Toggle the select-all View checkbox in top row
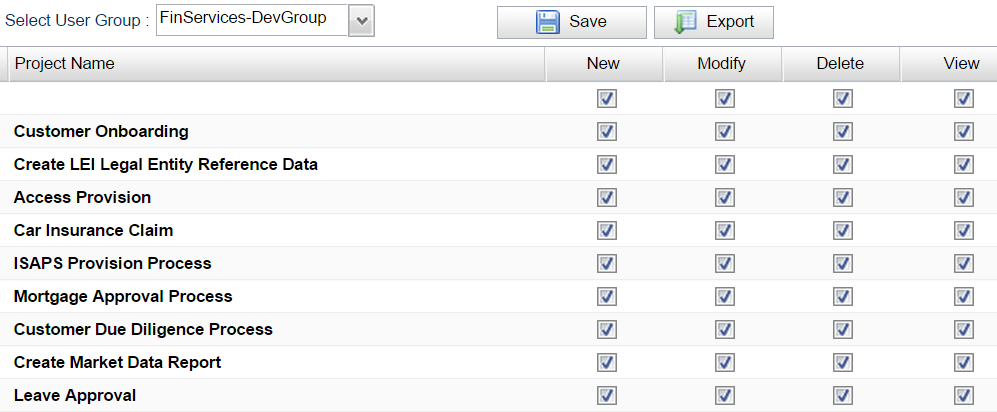 (x=964, y=99)
